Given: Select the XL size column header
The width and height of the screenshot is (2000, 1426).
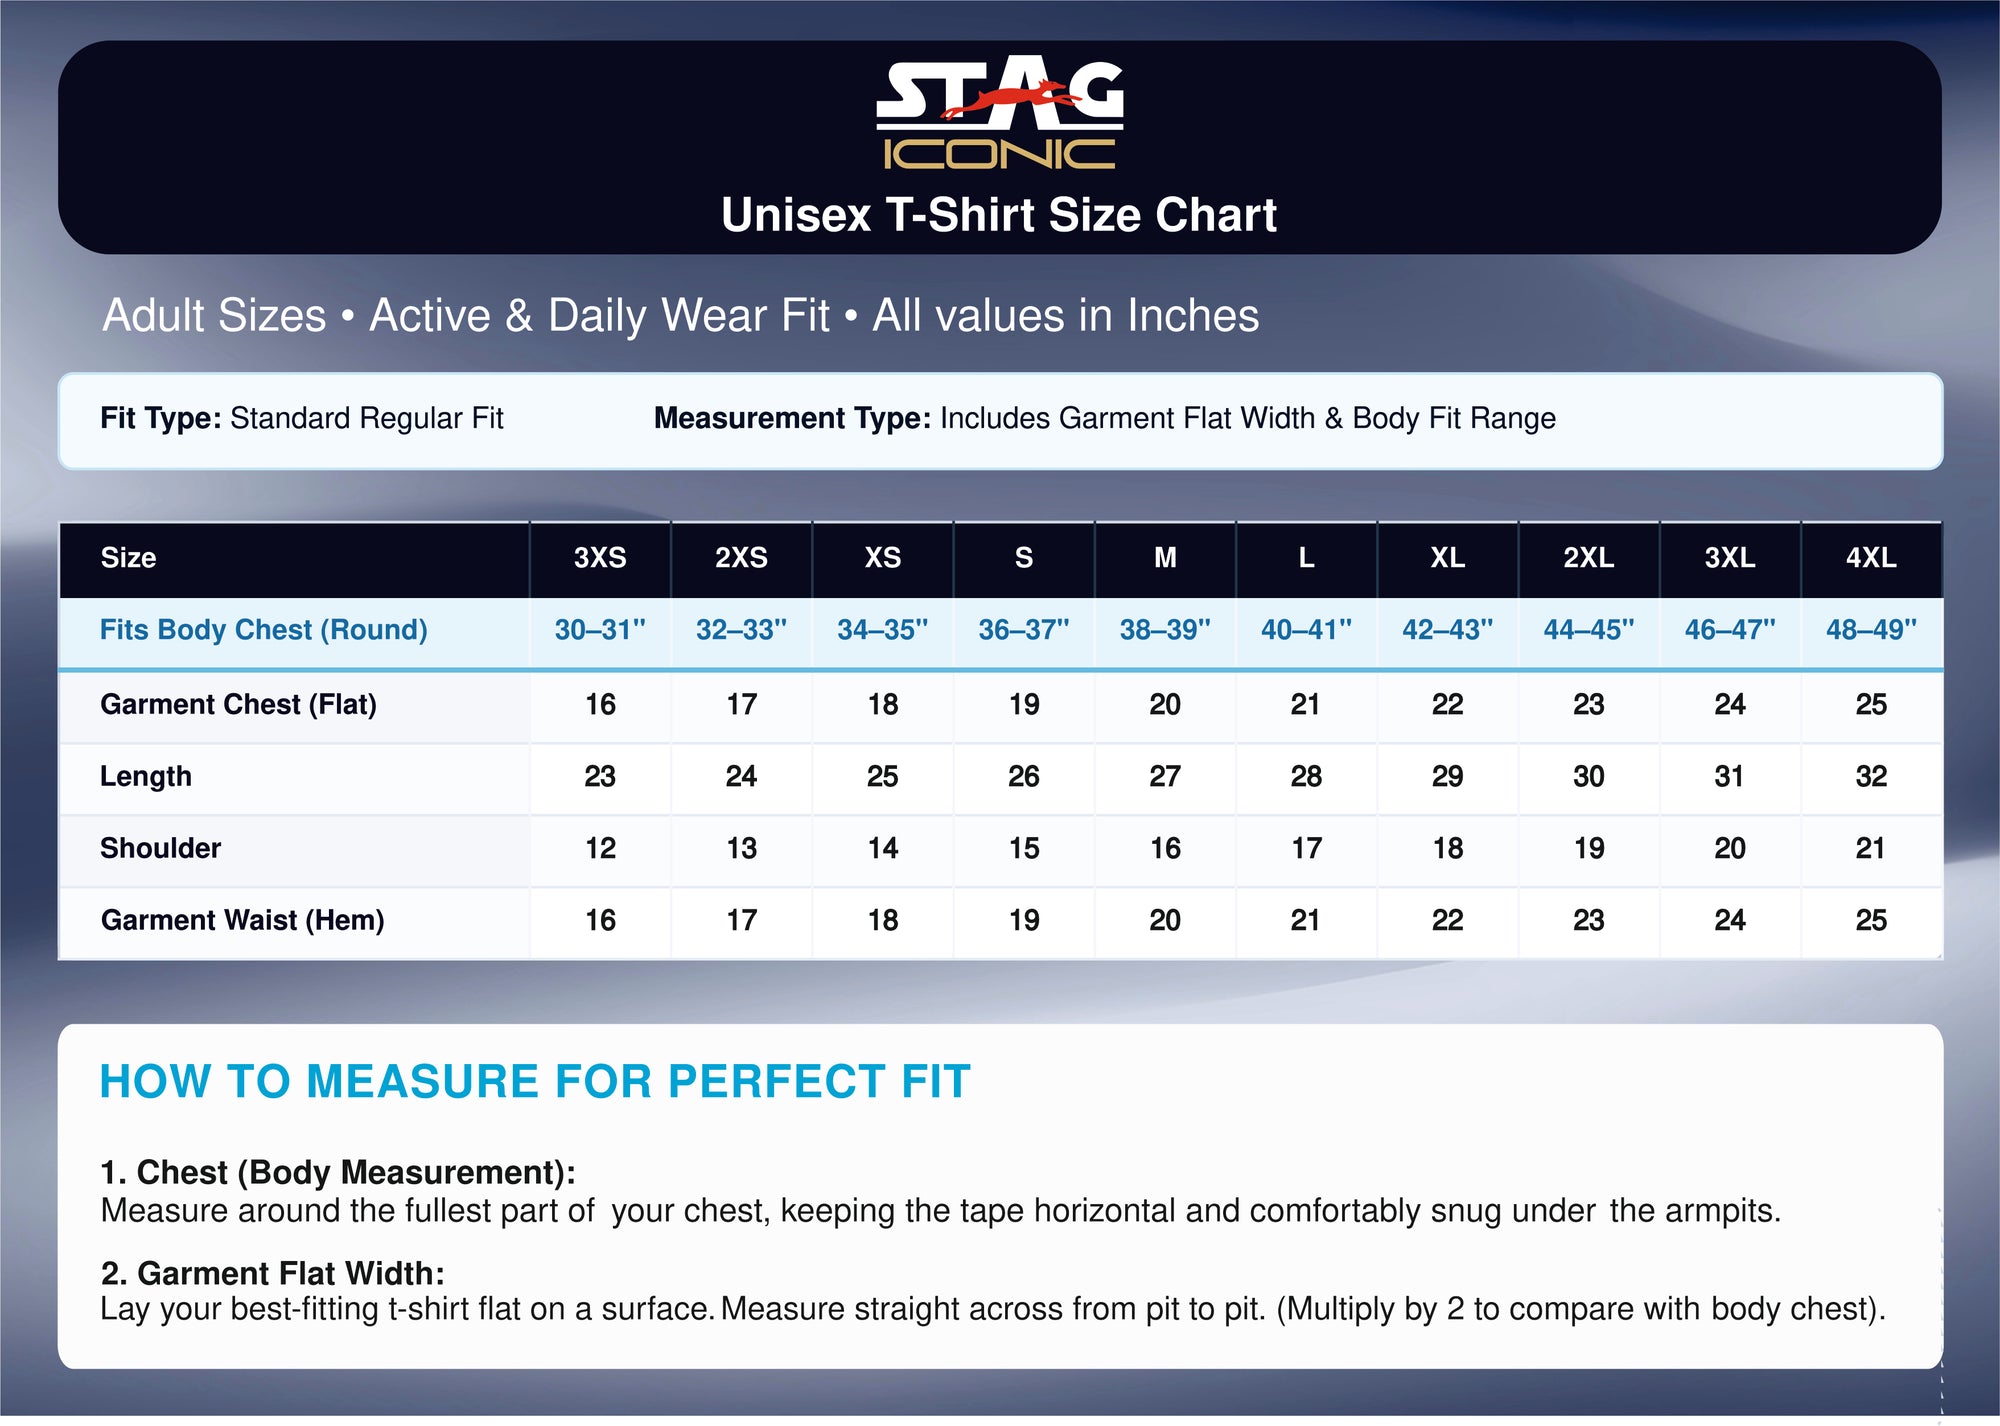Looking at the screenshot, I should [1447, 558].
